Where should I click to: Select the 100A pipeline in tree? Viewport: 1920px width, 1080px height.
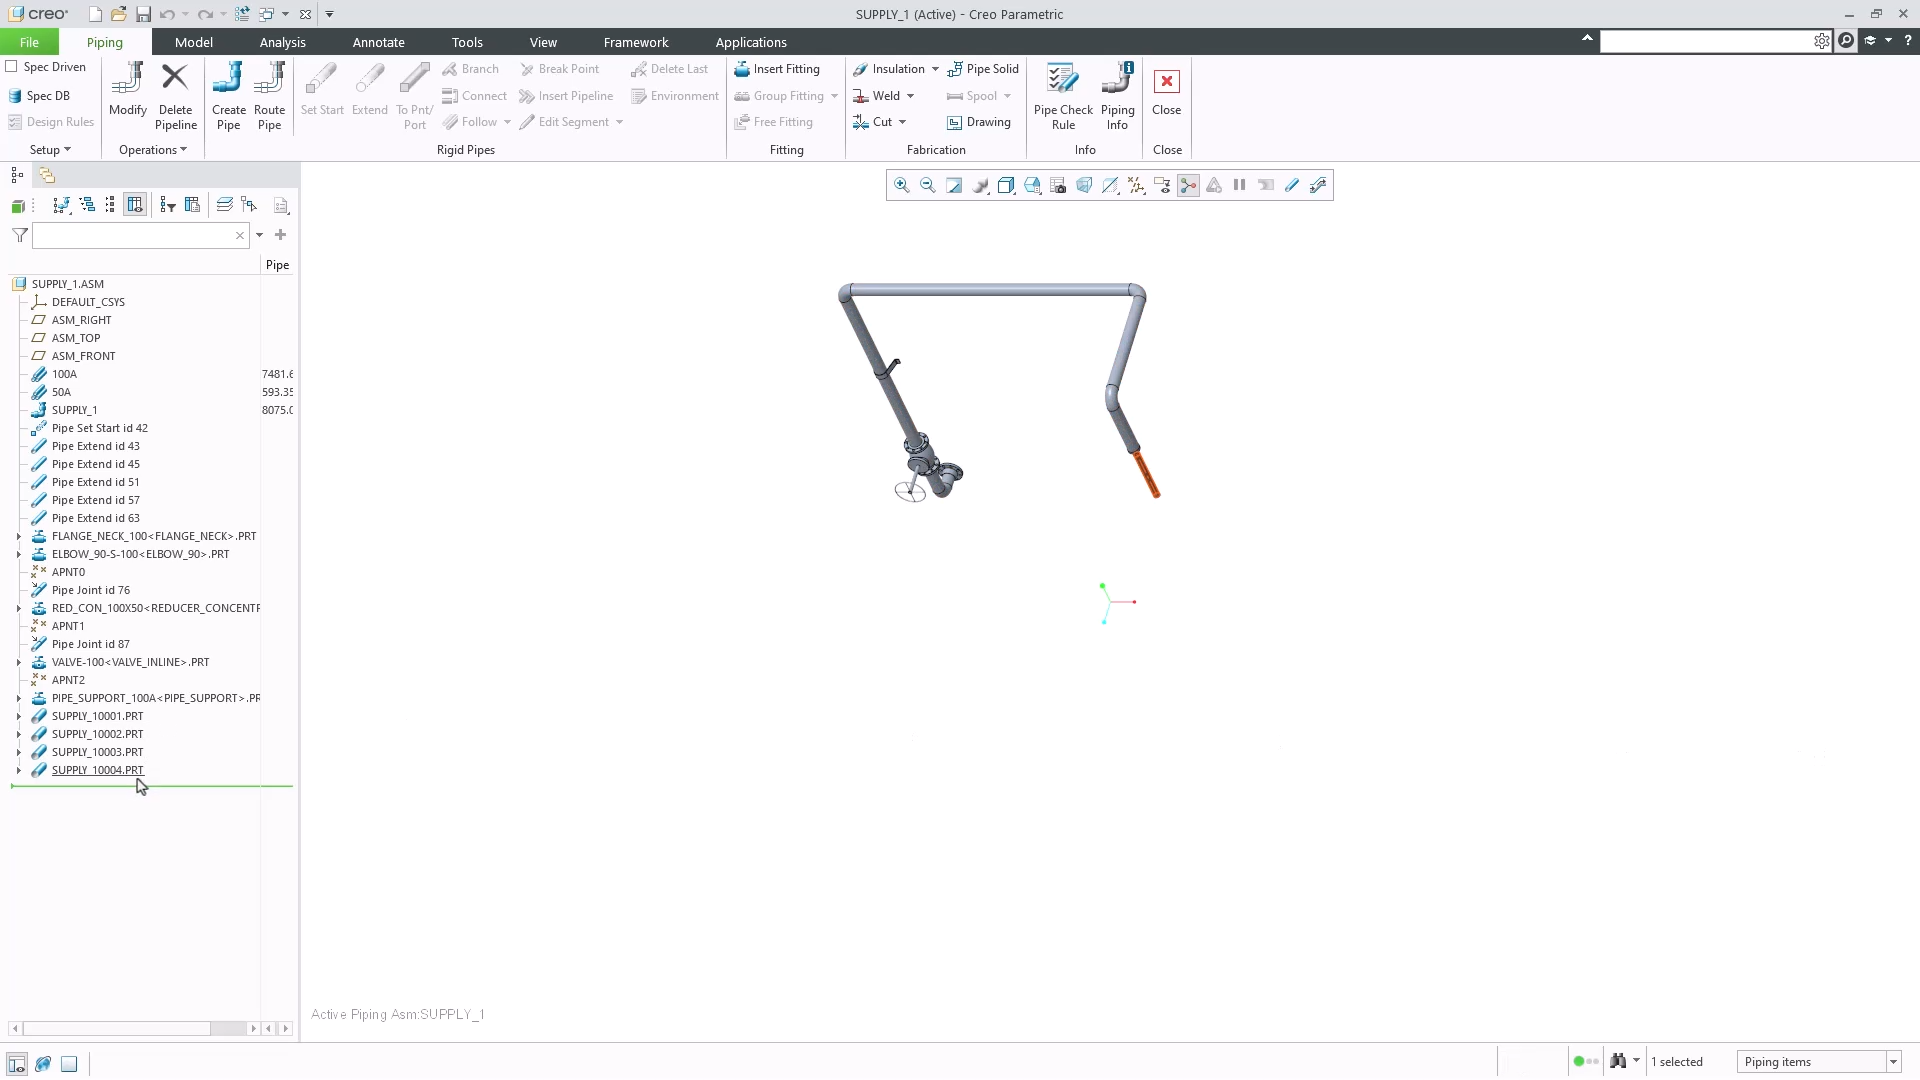click(64, 374)
